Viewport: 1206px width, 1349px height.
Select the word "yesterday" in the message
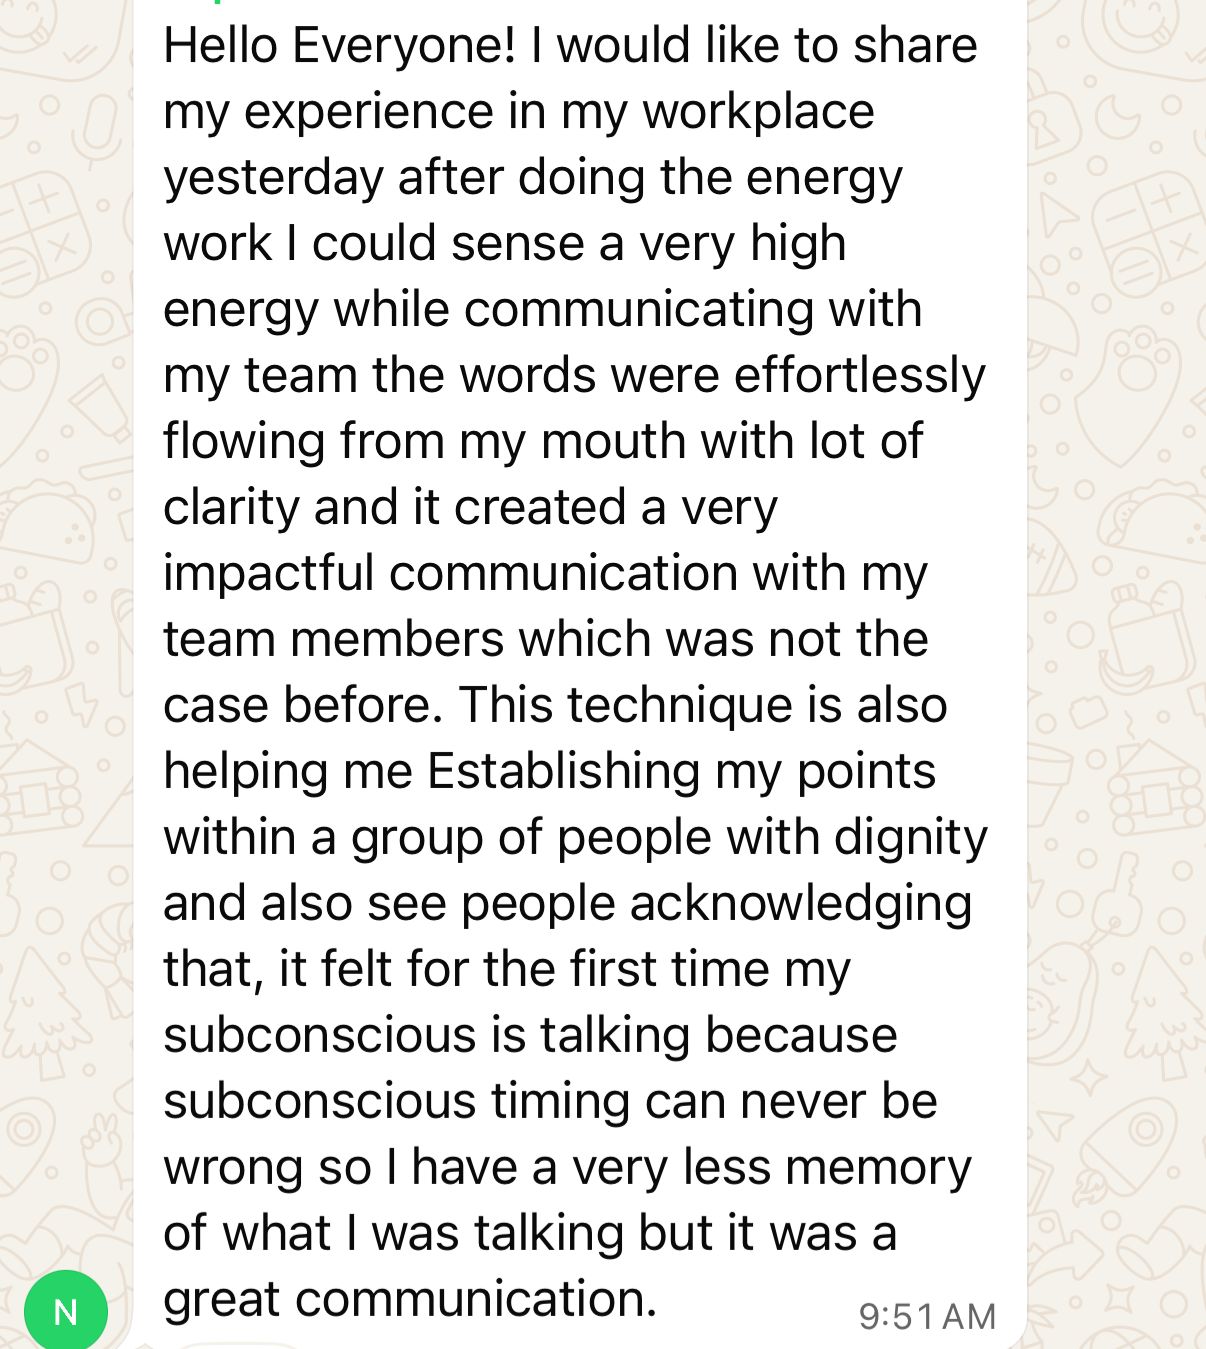[x=273, y=178]
